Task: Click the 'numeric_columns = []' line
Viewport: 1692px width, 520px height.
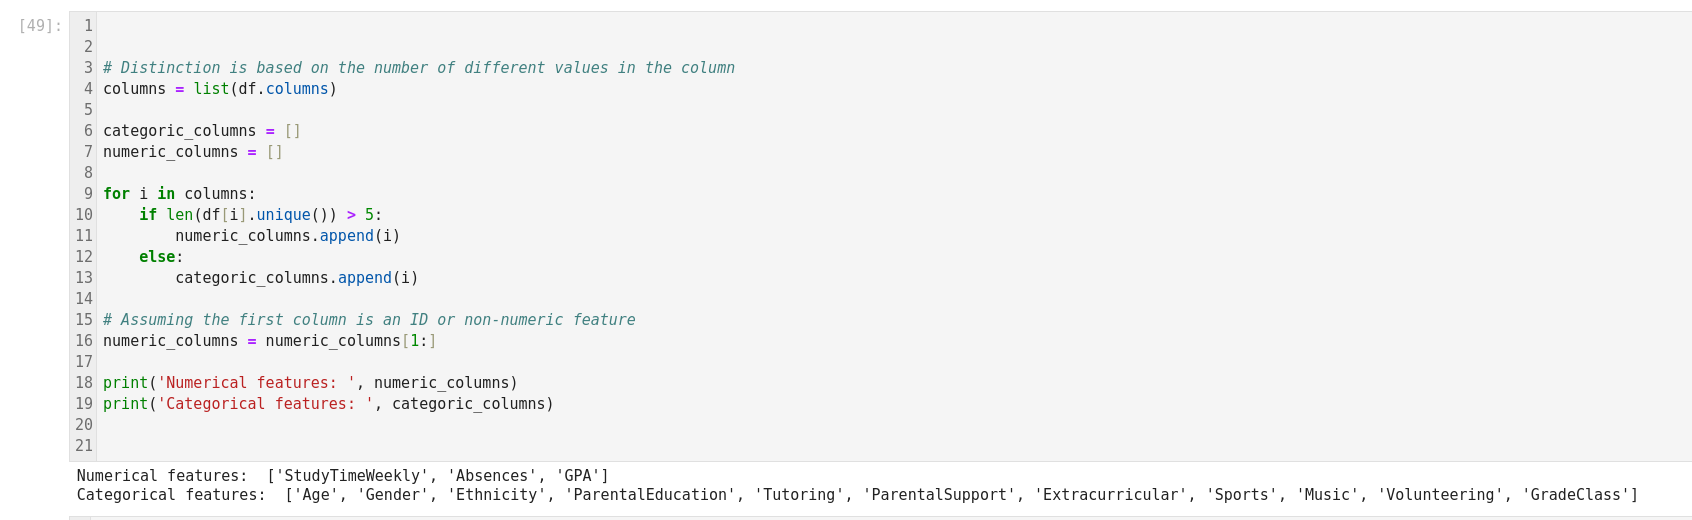Action: (x=192, y=152)
